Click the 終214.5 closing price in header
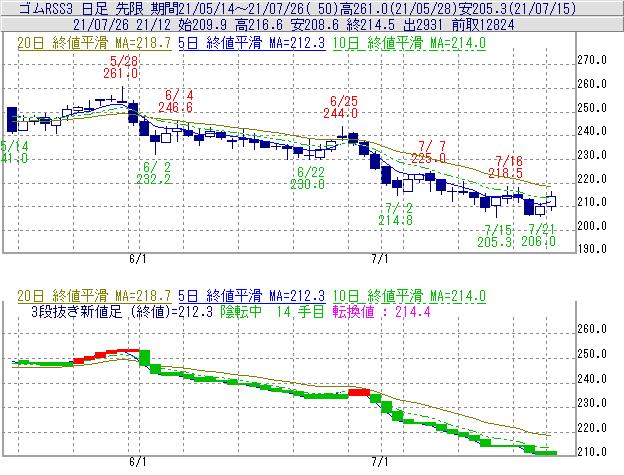Screen dimensions: 624x475 click(x=370, y=25)
